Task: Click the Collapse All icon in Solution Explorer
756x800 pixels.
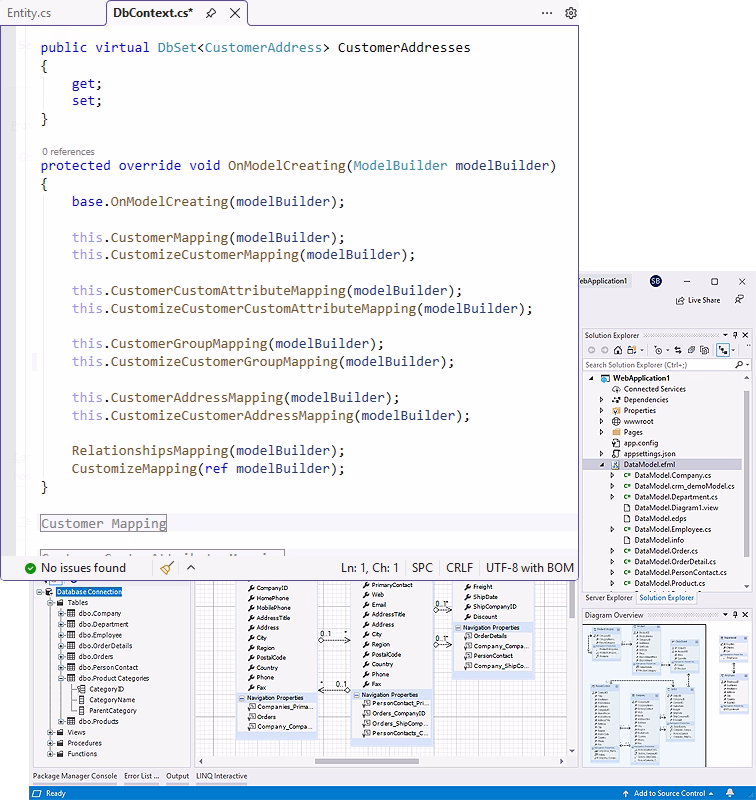Action: click(691, 350)
